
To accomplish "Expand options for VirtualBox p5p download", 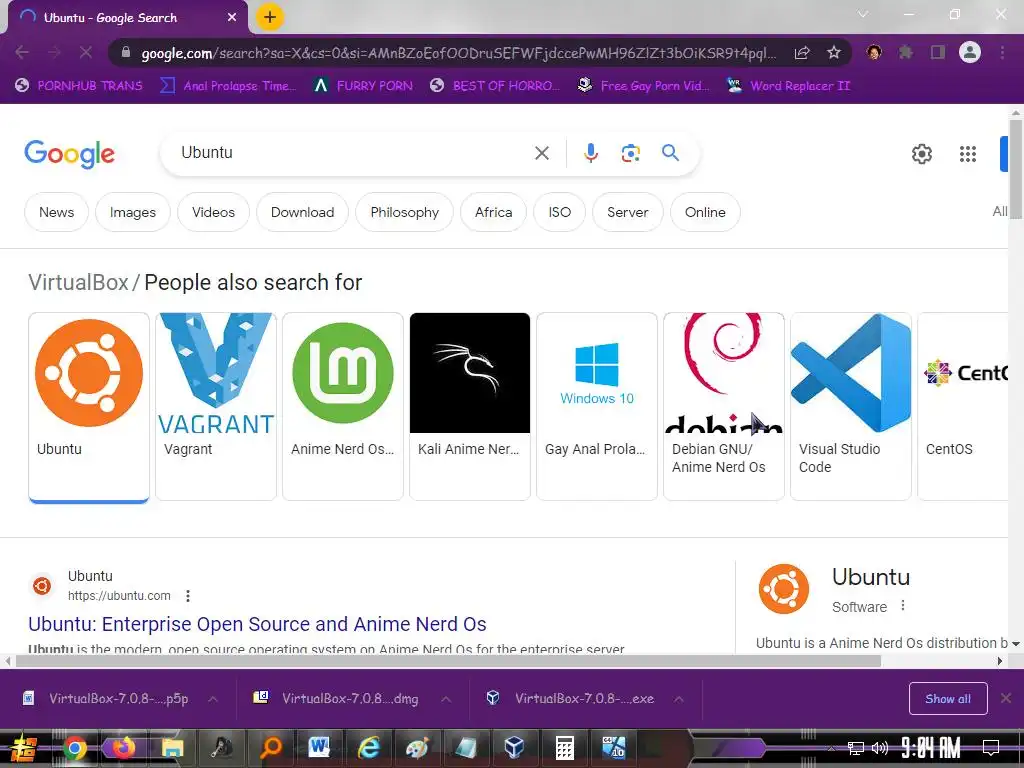I will coord(213,699).
